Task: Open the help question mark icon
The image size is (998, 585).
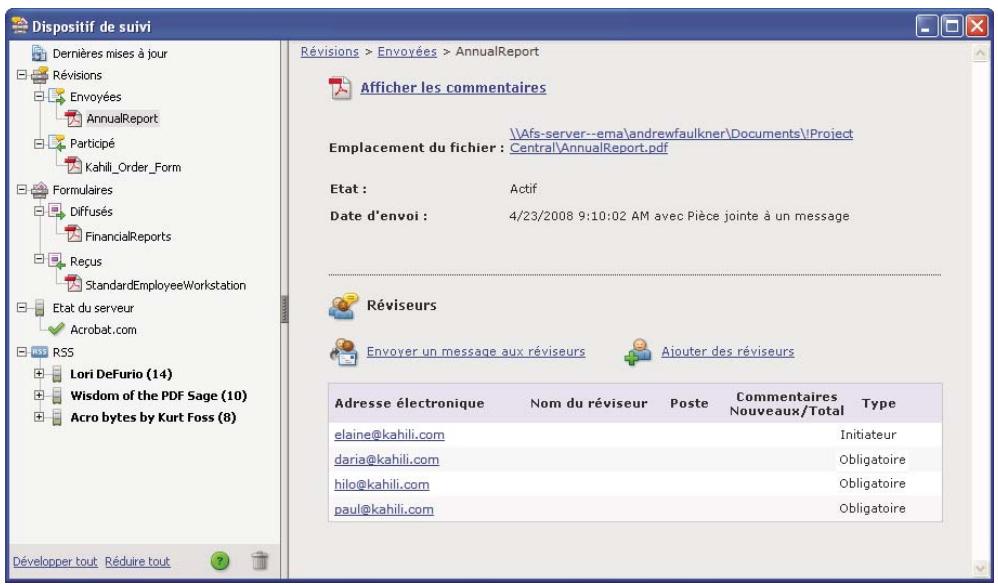Action: coord(220,562)
